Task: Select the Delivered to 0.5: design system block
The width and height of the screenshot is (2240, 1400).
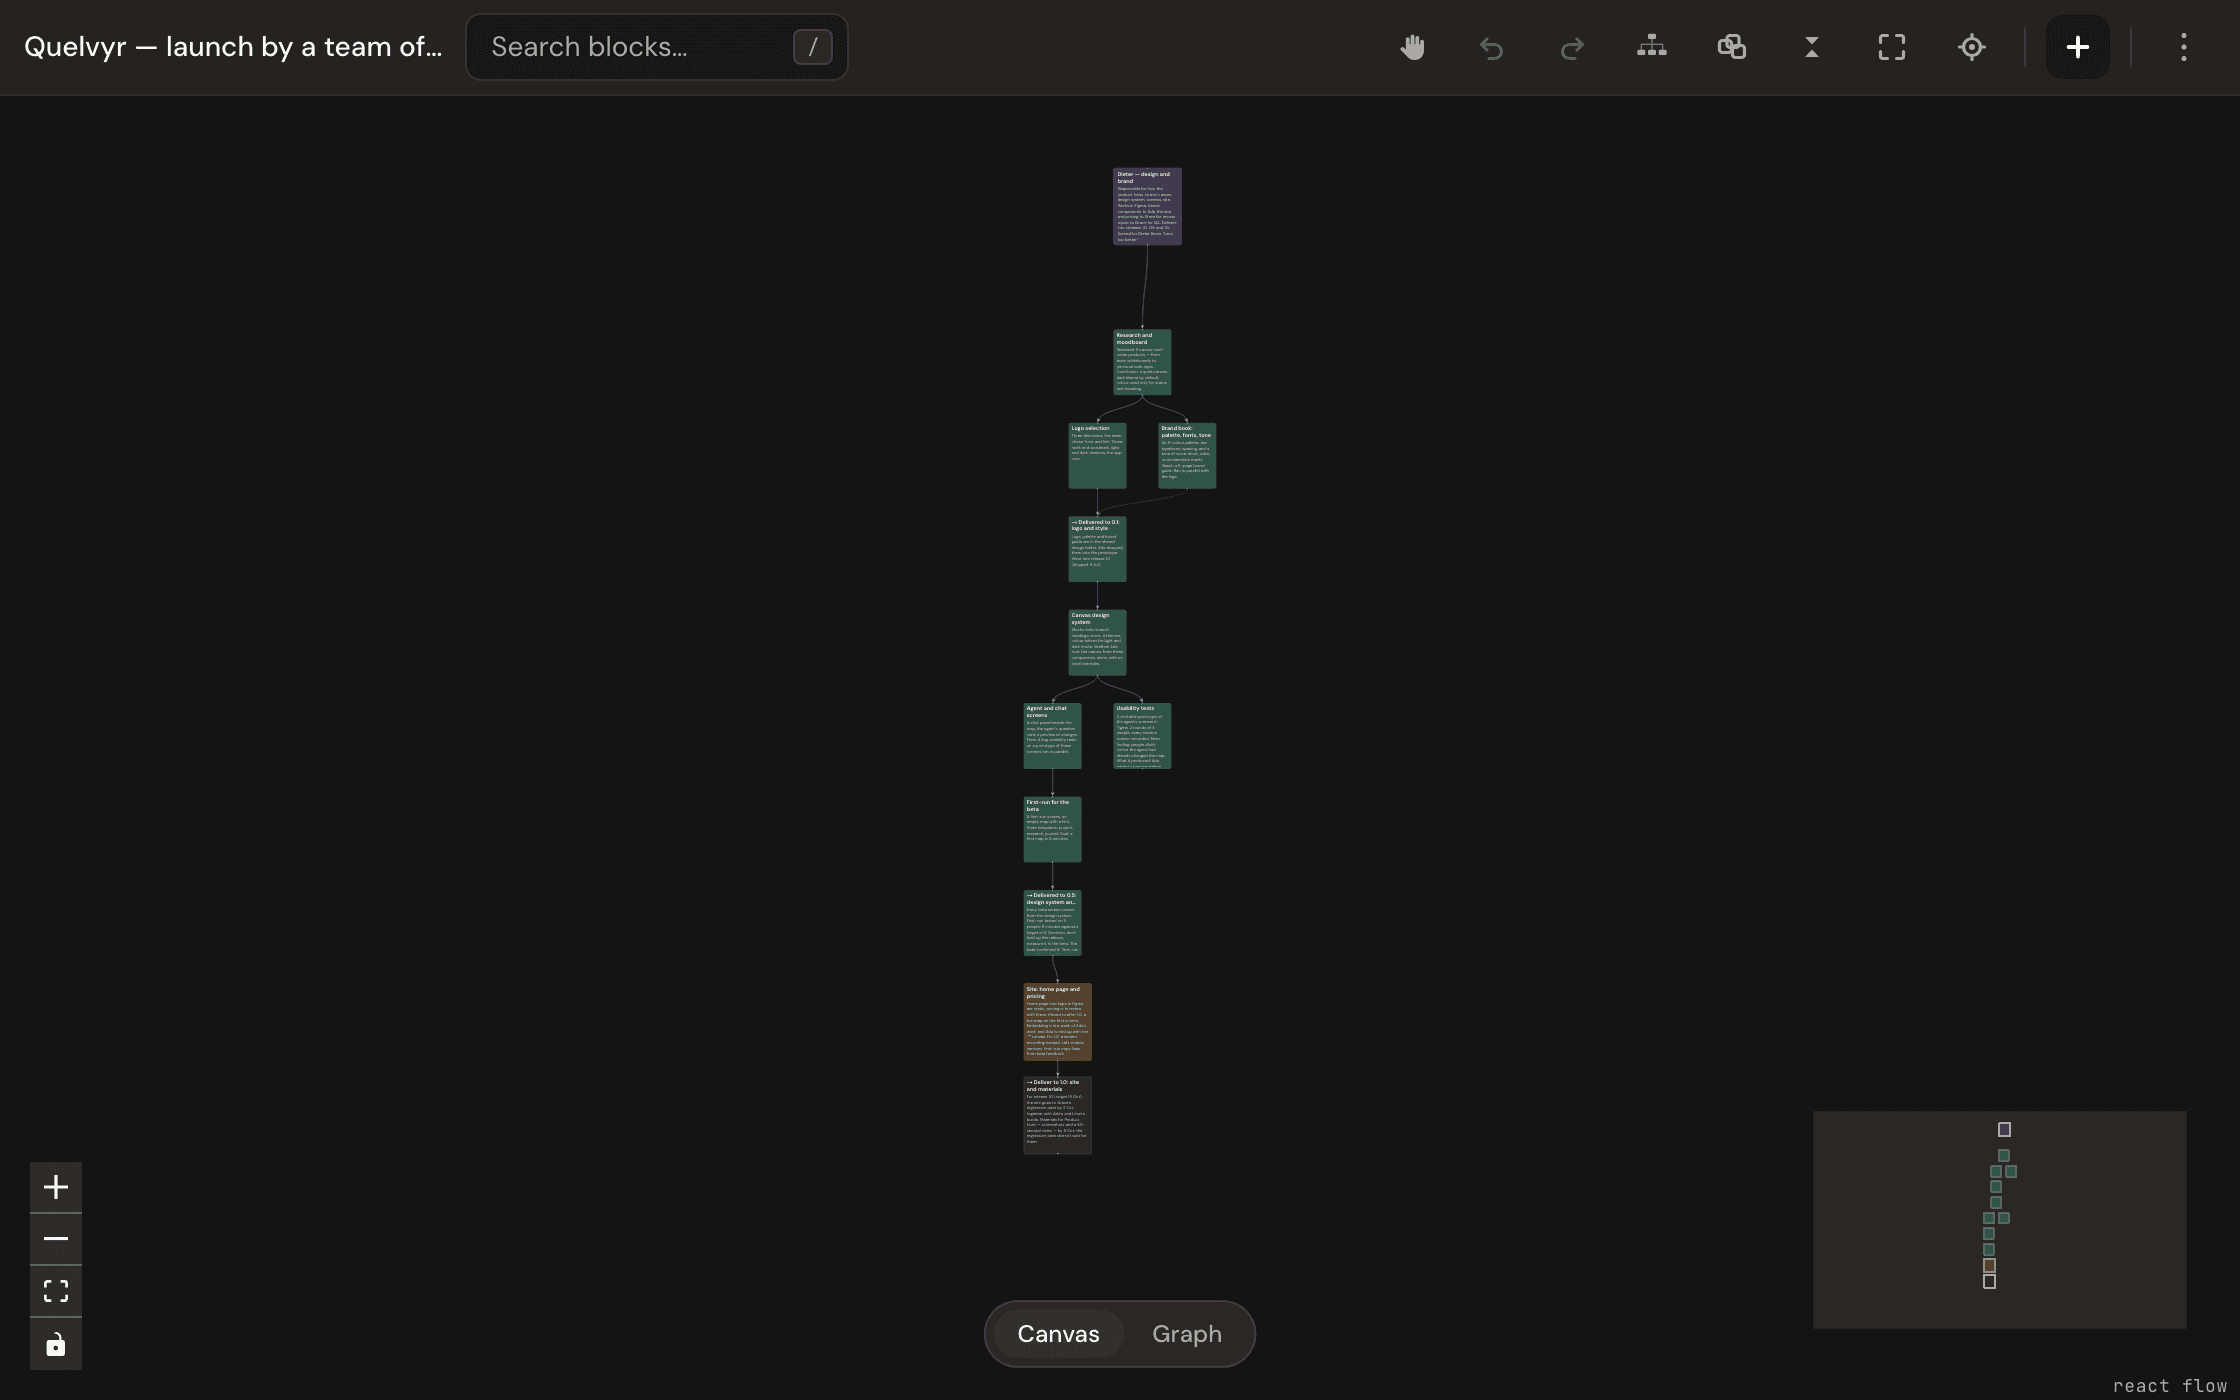Action: coord(1052,923)
